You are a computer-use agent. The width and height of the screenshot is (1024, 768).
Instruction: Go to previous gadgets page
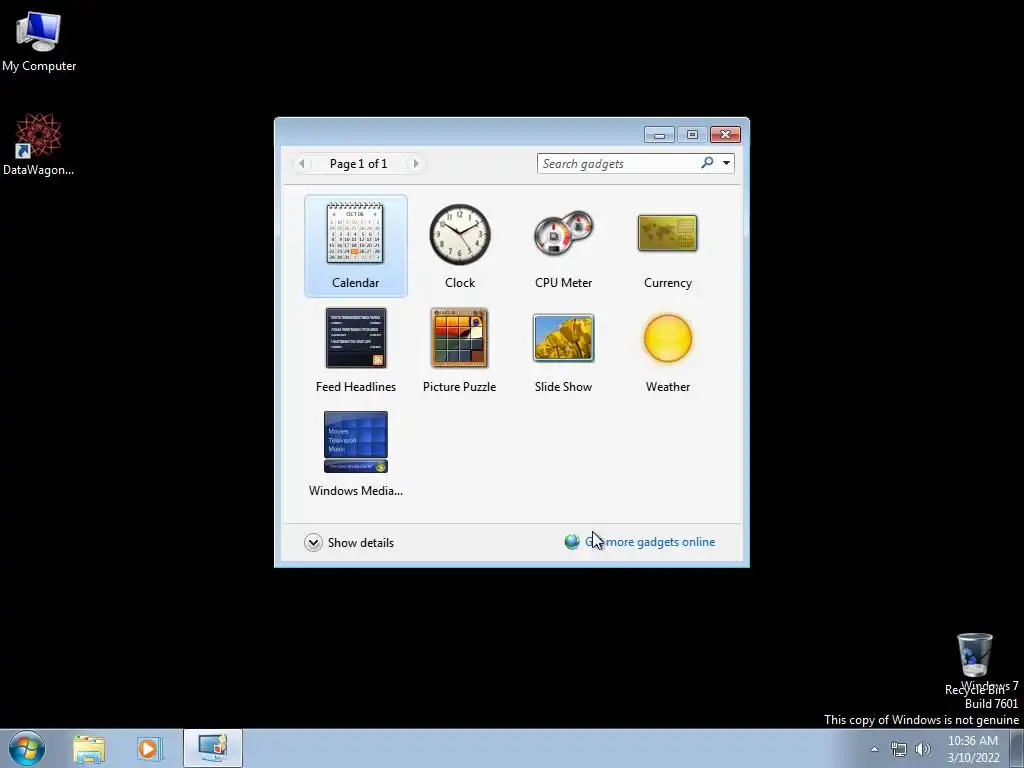[x=302, y=163]
